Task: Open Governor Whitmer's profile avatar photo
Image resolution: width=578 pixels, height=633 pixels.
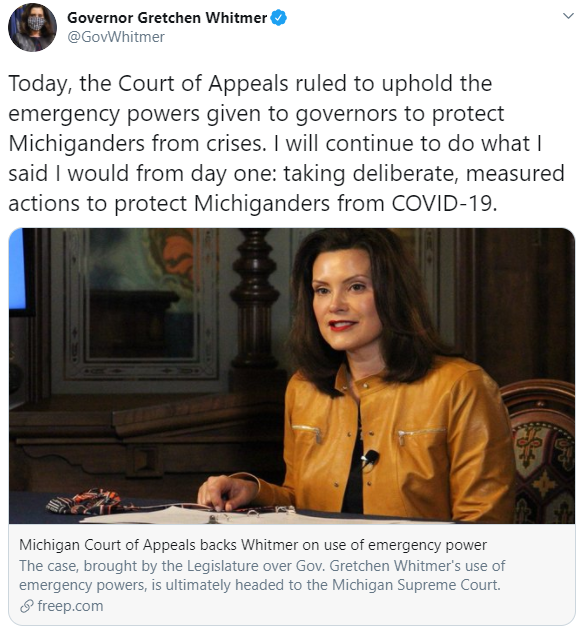Action: 32,27
